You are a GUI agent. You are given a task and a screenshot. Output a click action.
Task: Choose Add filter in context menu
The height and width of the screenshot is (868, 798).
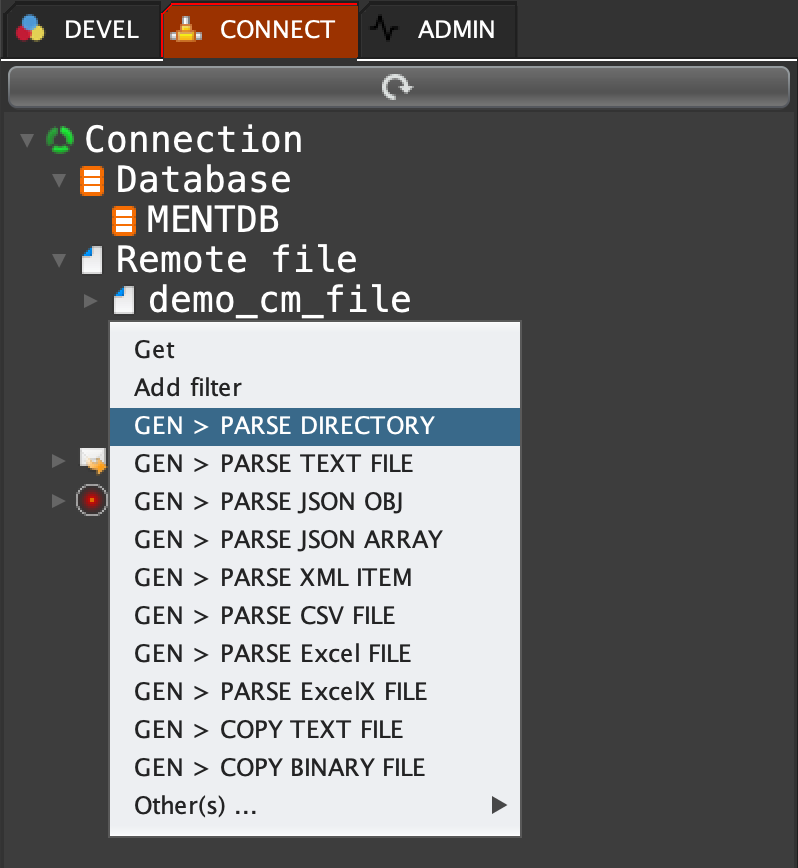[x=188, y=387]
